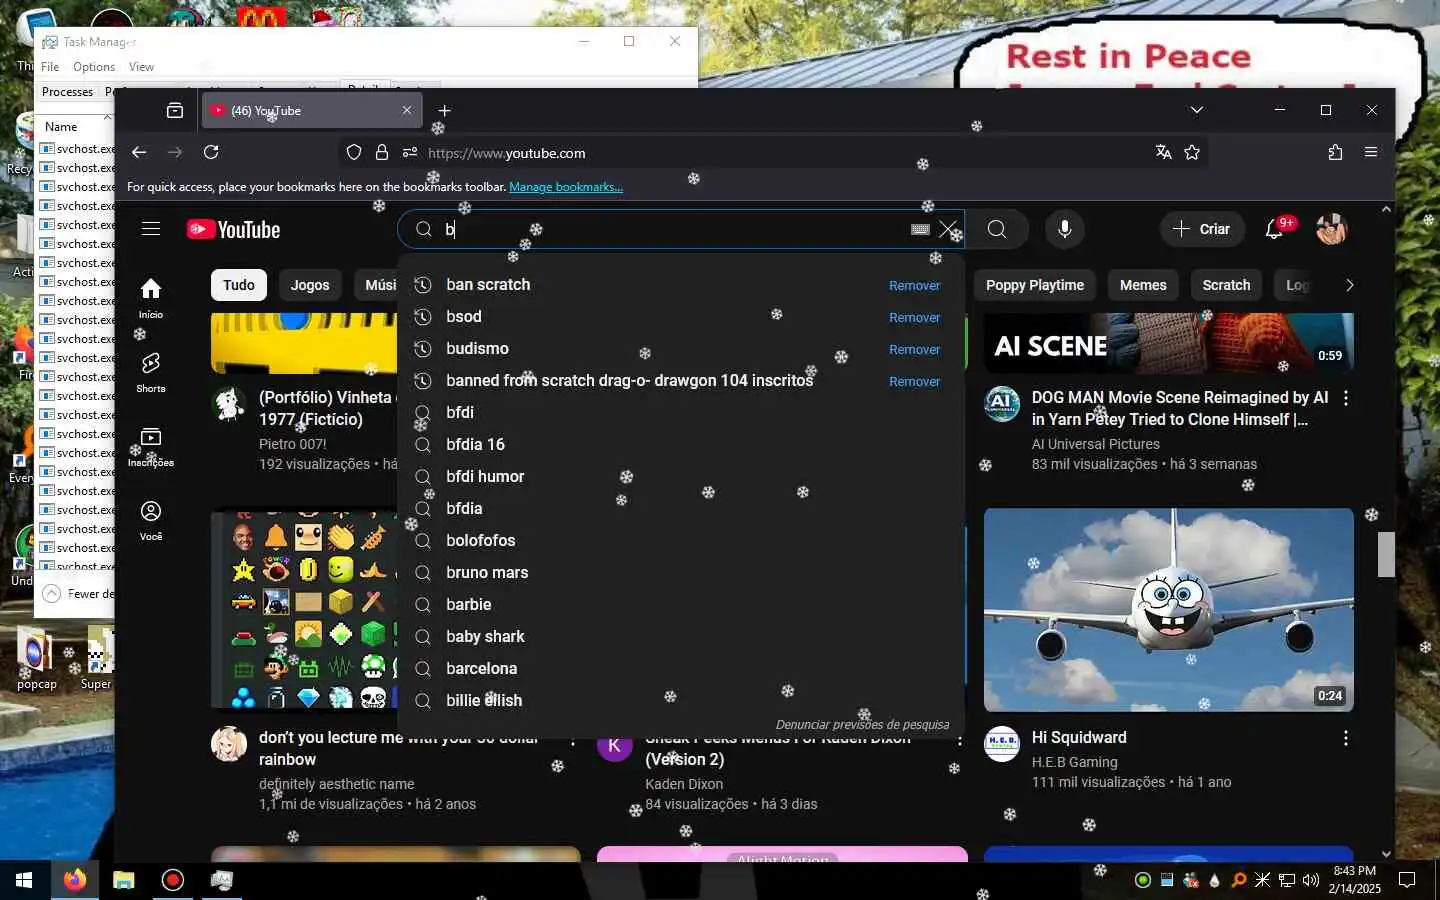Open the YouTube hamburger guide menu
The width and height of the screenshot is (1440, 900).
(151, 229)
